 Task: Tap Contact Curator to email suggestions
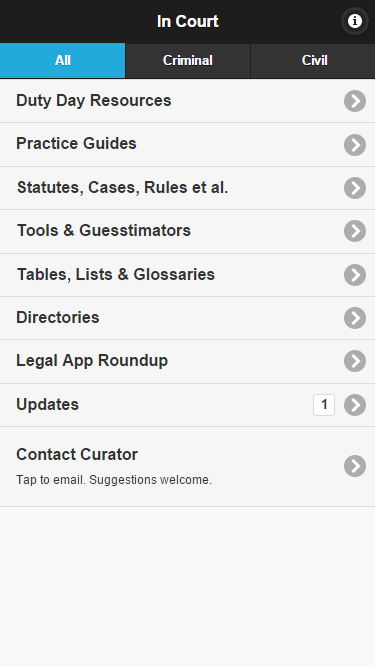[188, 466]
